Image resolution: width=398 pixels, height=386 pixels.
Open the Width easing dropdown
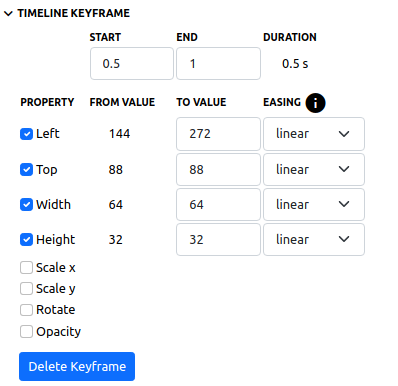314,205
